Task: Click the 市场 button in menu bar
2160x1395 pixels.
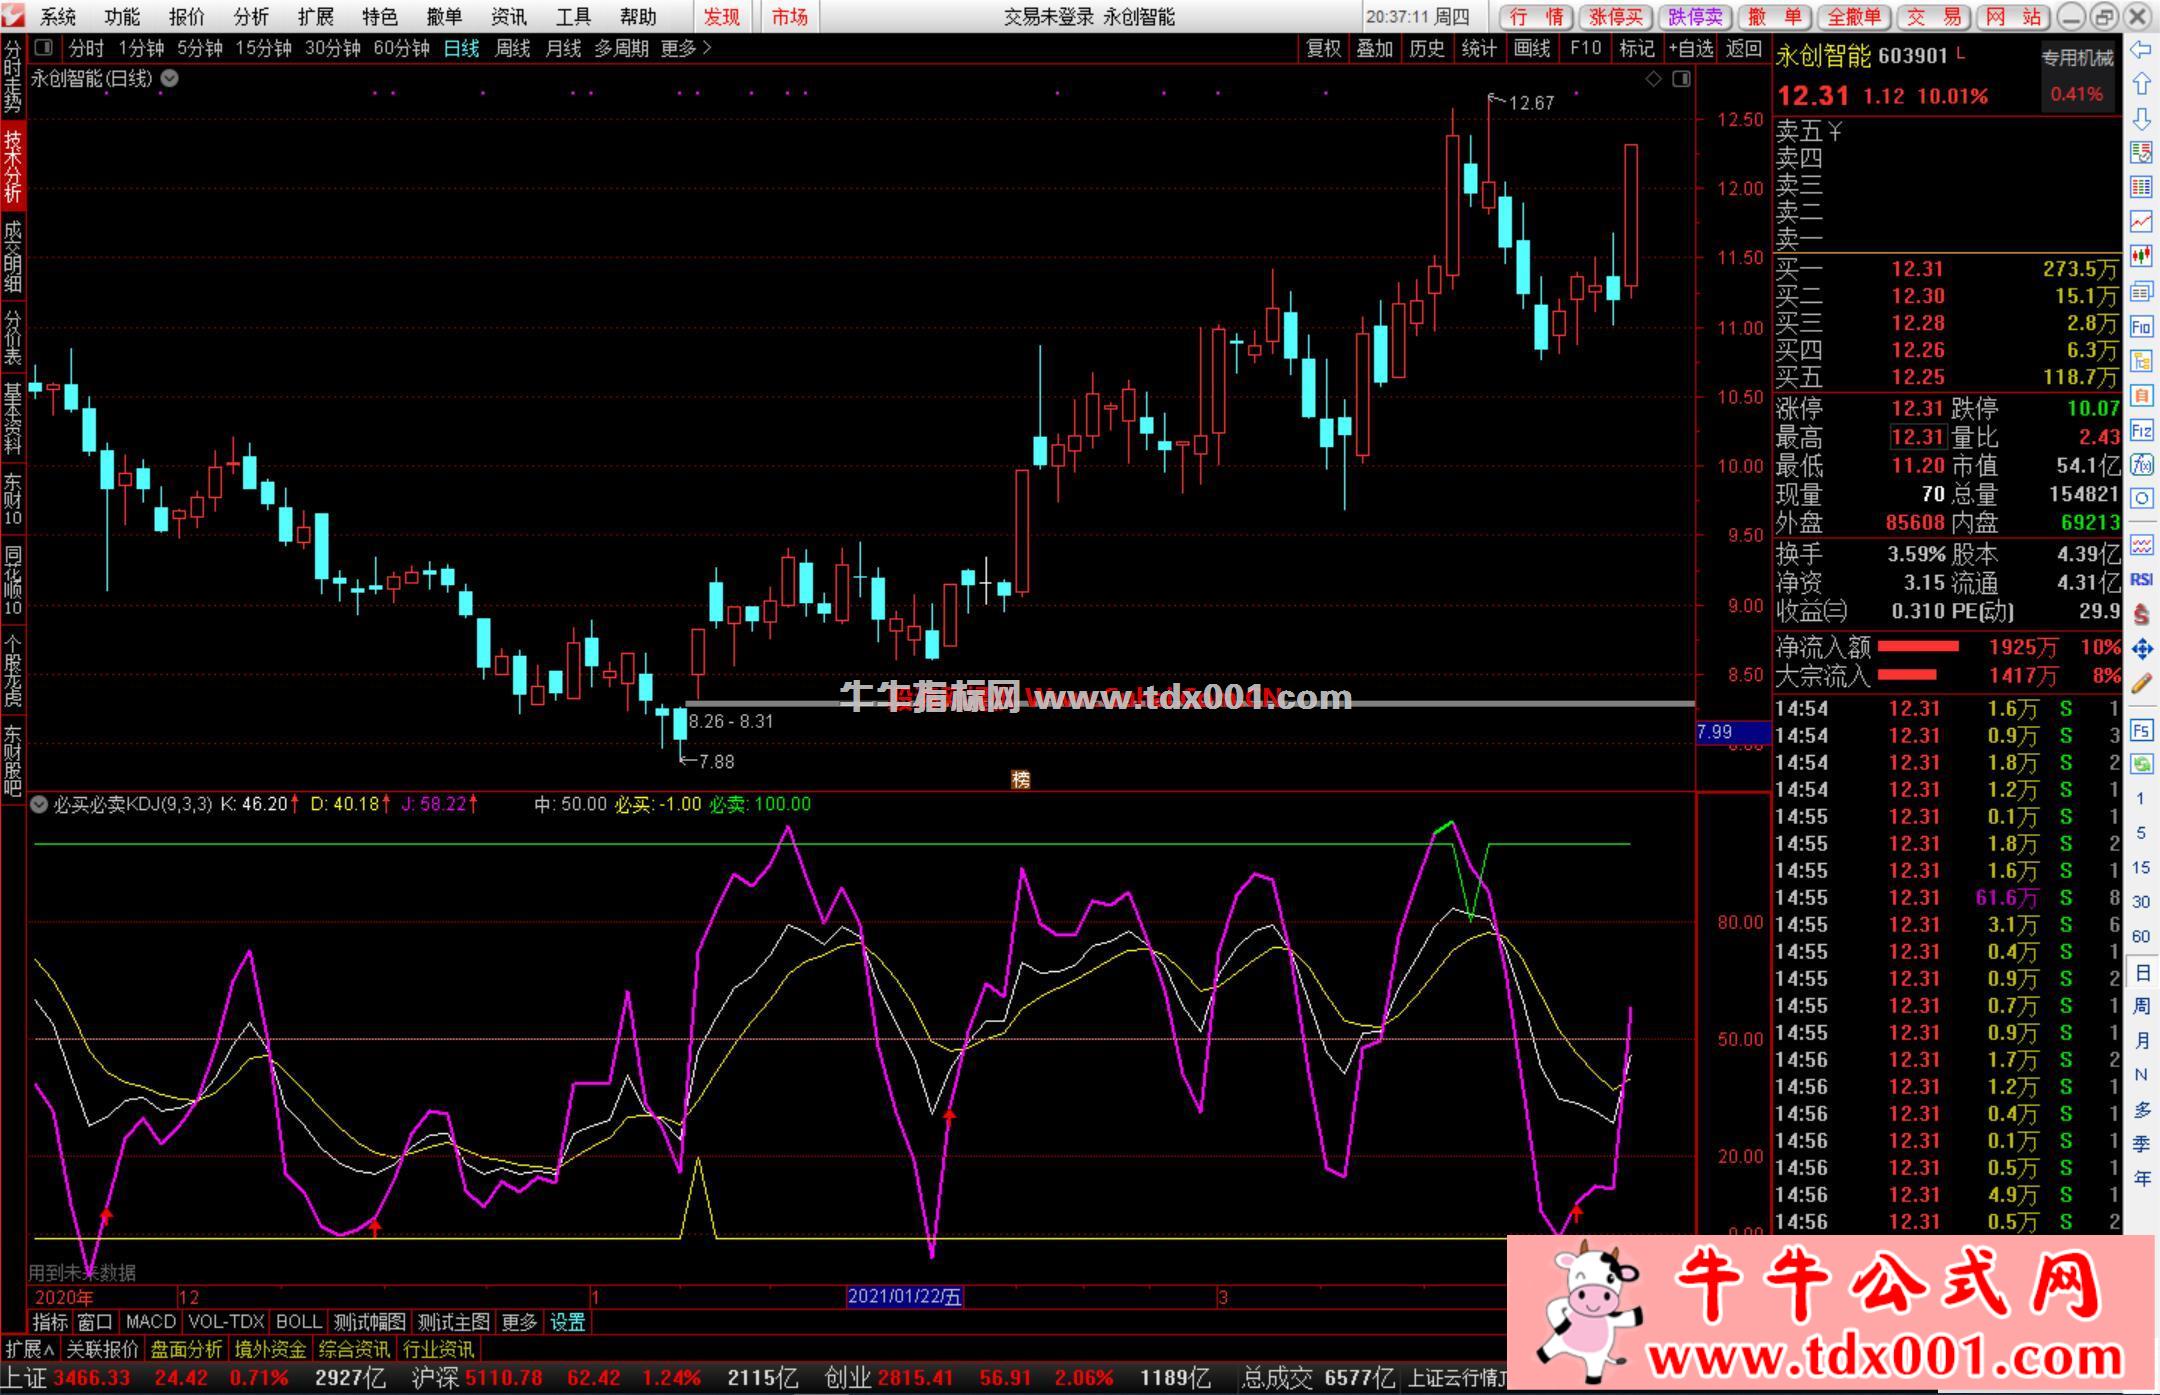Action: (x=790, y=17)
